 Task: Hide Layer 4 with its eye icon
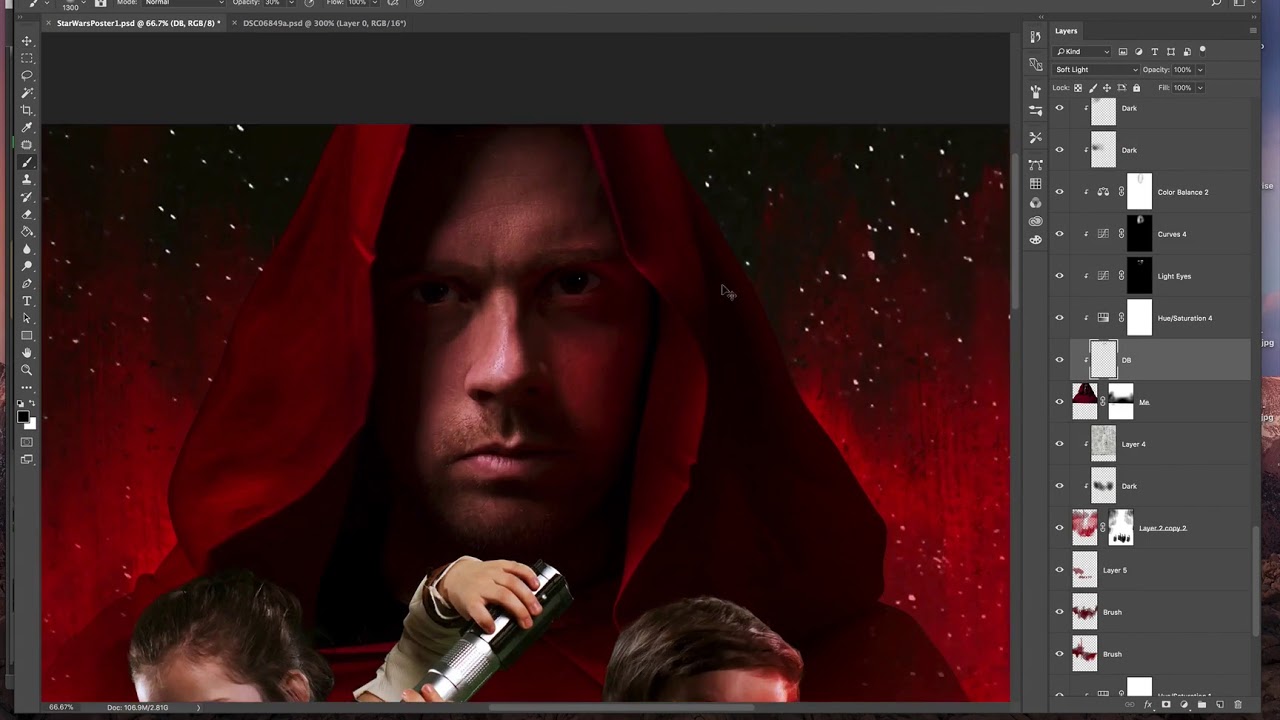1060,444
